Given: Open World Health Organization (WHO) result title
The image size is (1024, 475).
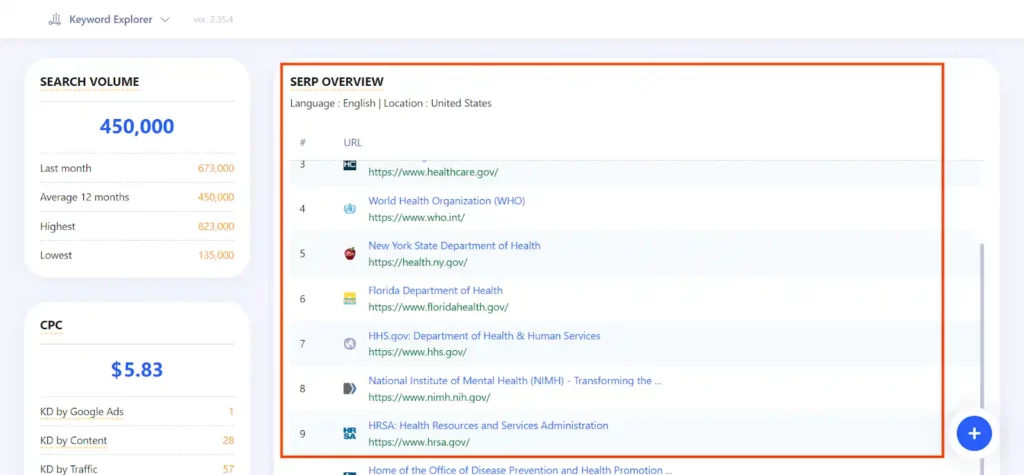Looking at the screenshot, I should click(447, 201).
